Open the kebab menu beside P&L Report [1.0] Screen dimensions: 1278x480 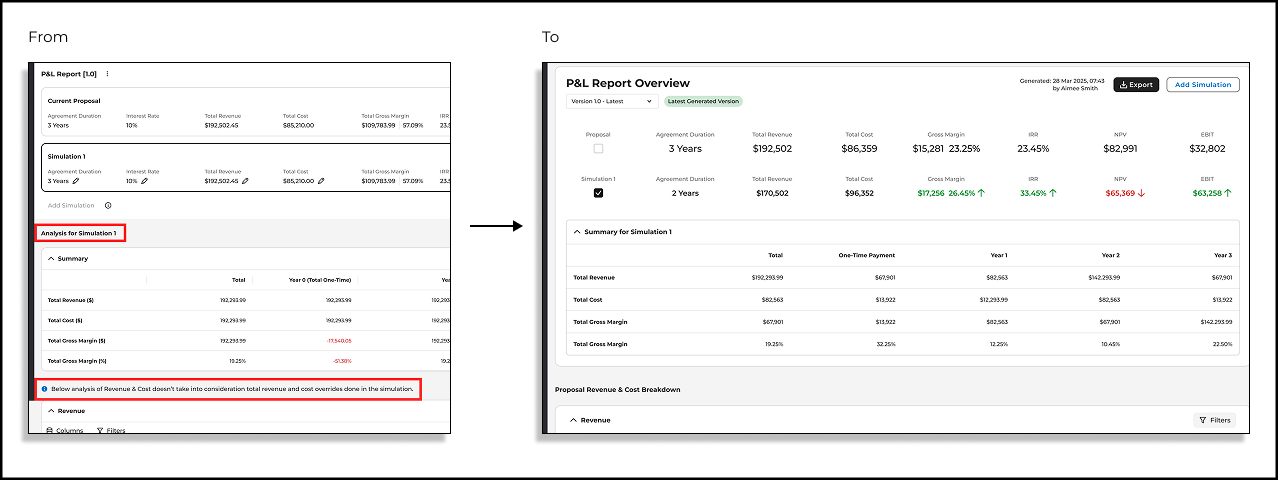(107, 73)
